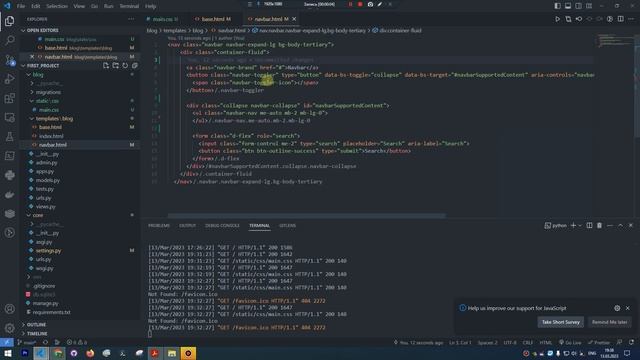Click Go Live in the status bar

[570, 342]
